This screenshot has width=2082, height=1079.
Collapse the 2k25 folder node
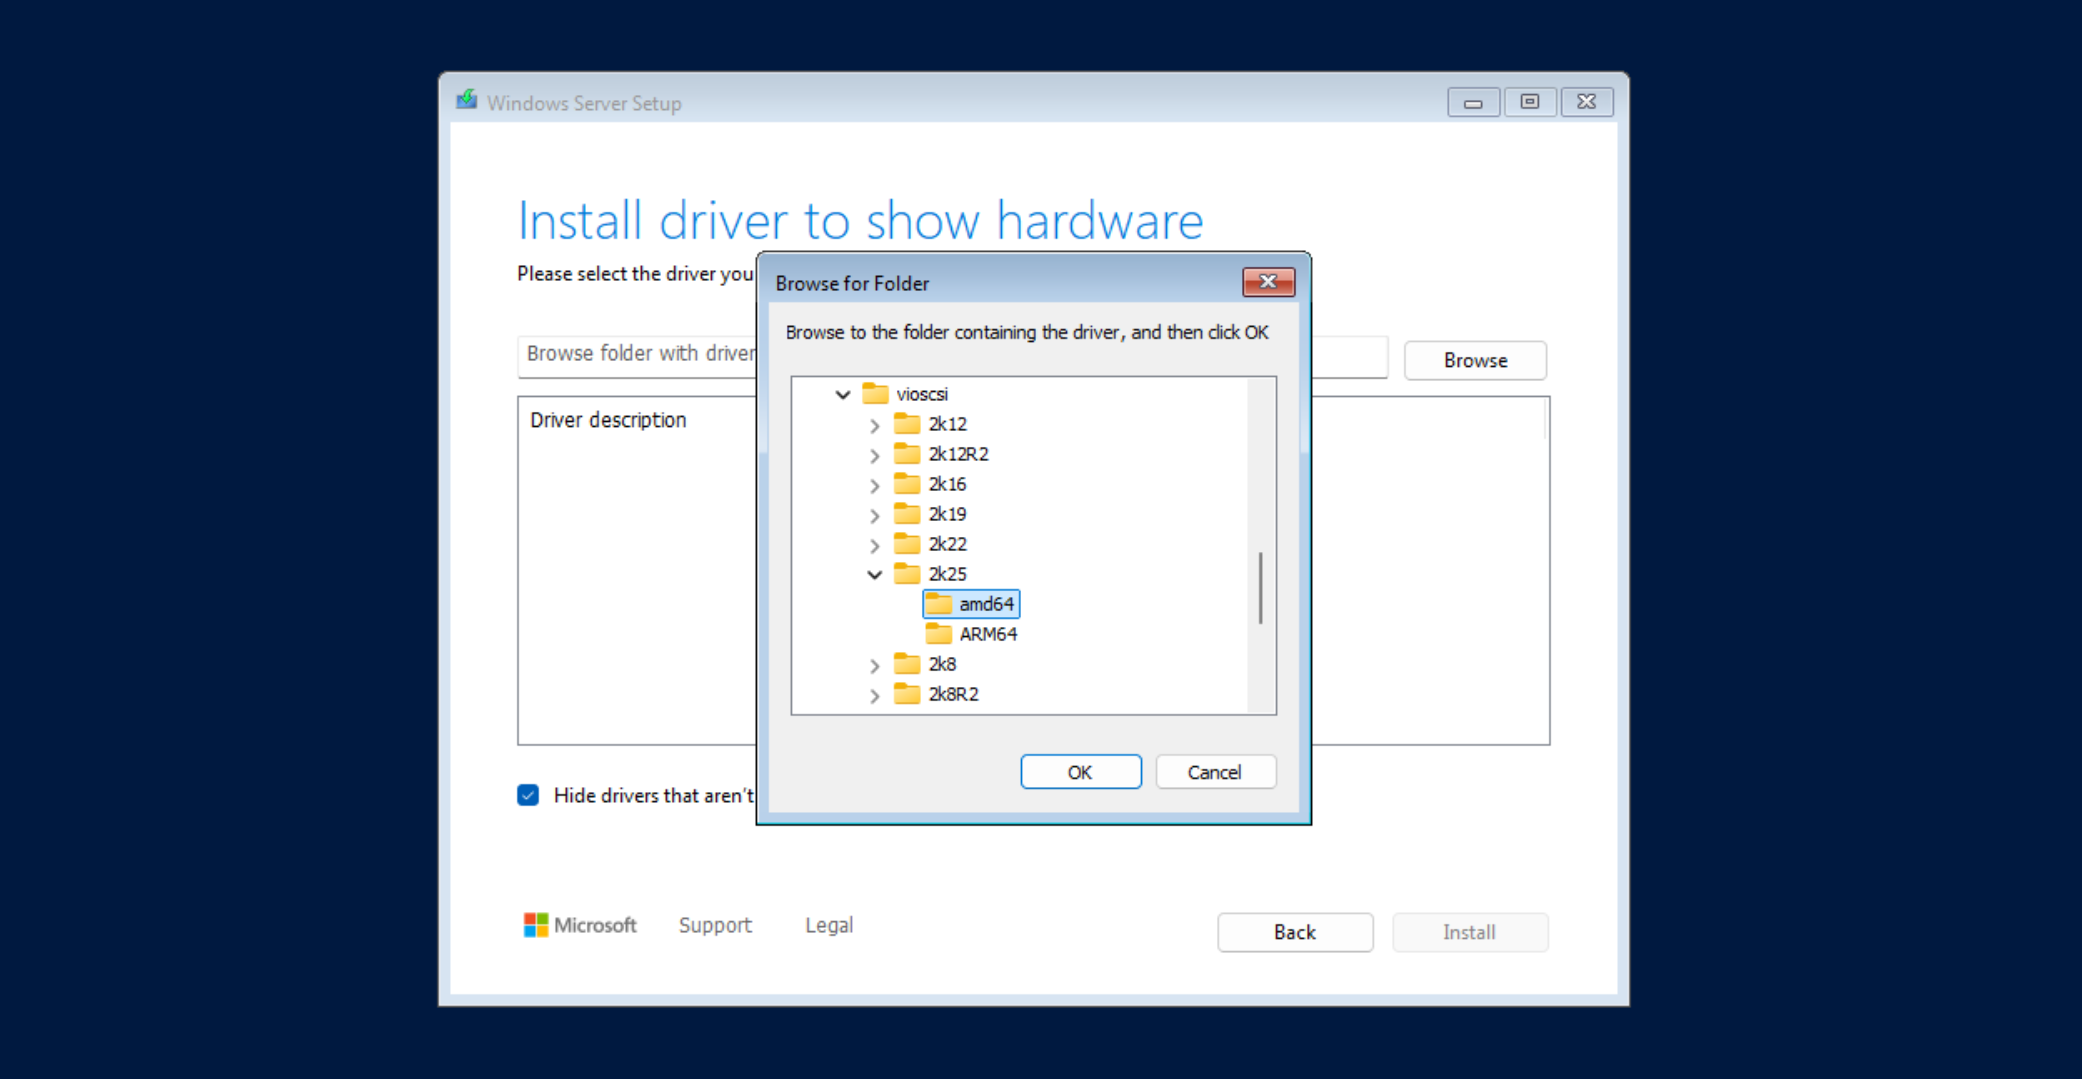point(875,574)
